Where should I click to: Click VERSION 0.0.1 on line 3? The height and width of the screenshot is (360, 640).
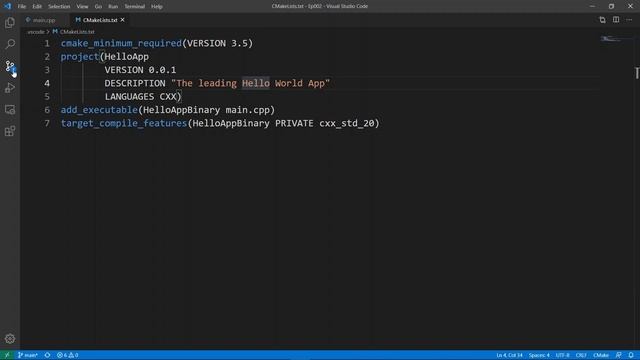140,70
